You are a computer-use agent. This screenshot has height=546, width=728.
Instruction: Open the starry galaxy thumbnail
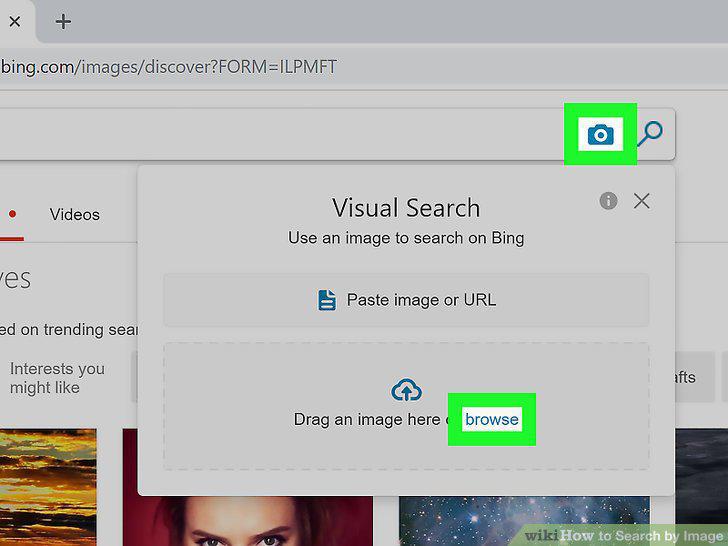[x=524, y=521]
